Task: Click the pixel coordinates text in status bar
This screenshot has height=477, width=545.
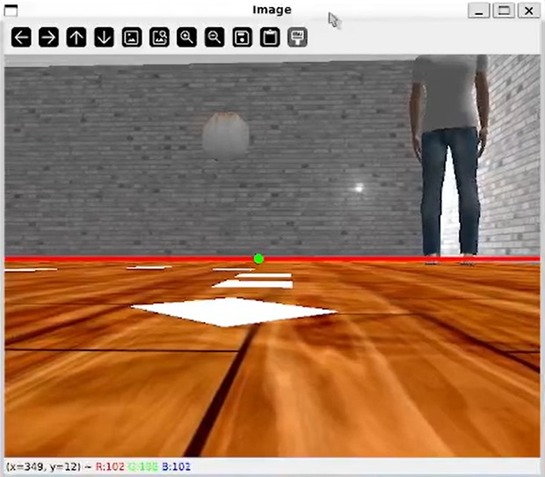Action: pyautogui.click(x=43, y=467)
